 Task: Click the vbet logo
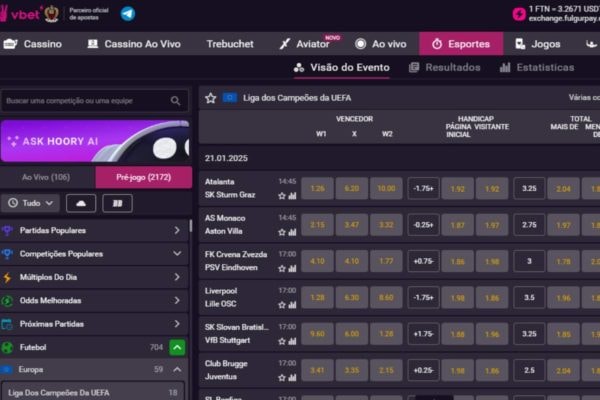pyautogui.click(x=20, y=14)
